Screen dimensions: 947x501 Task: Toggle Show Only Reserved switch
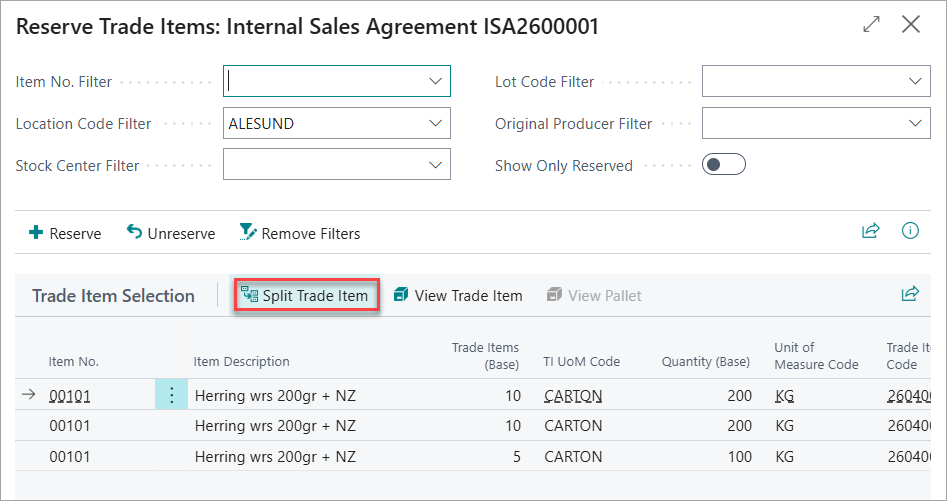click(724, 165)
